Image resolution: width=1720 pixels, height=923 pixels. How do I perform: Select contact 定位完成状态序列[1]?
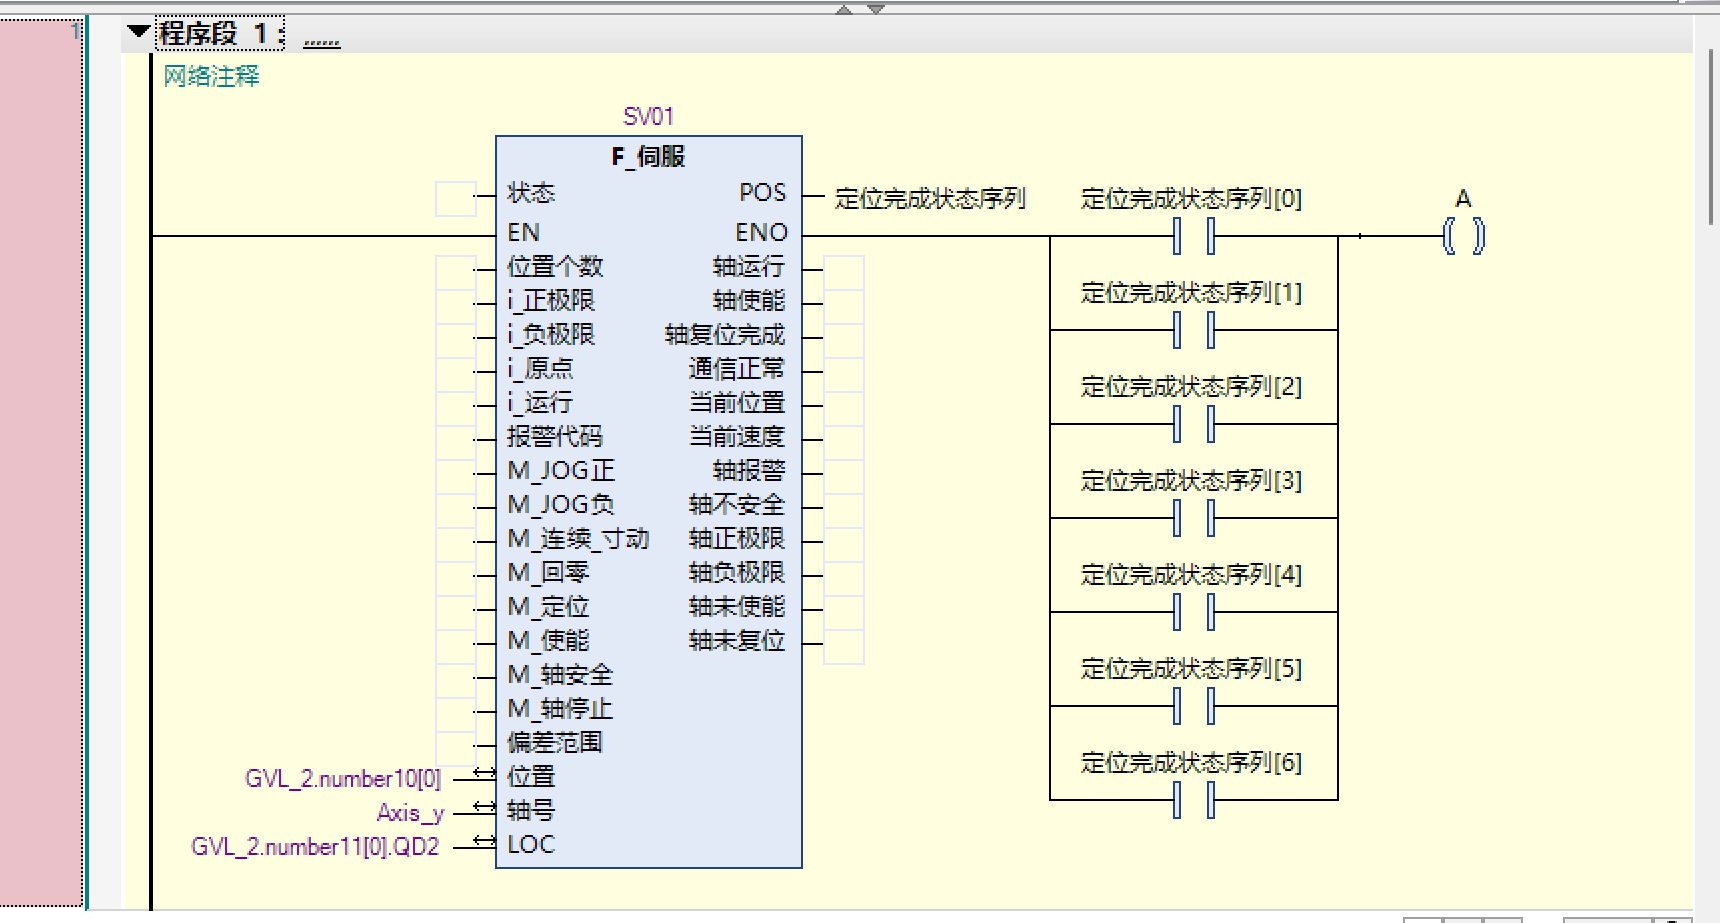coord(1193,330)
